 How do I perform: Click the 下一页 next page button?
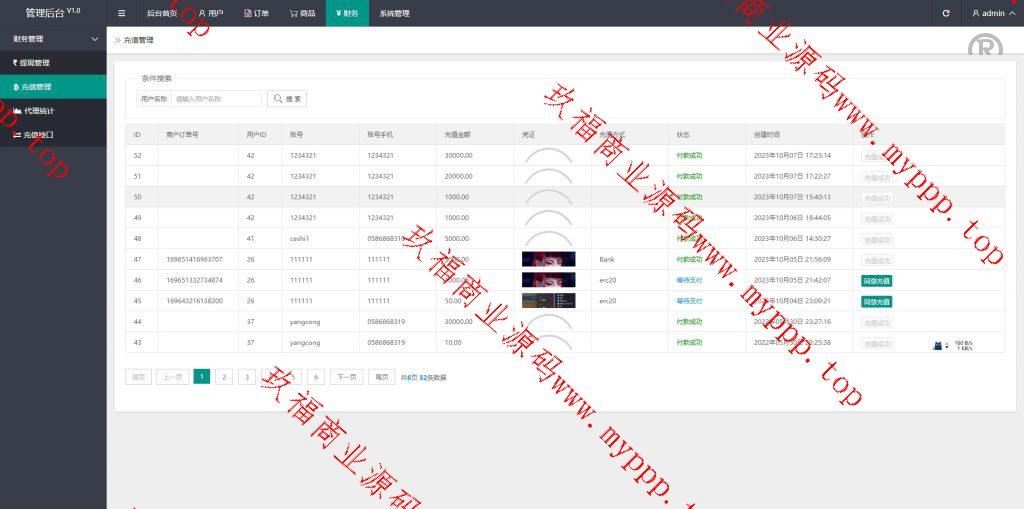coord(346,377)
